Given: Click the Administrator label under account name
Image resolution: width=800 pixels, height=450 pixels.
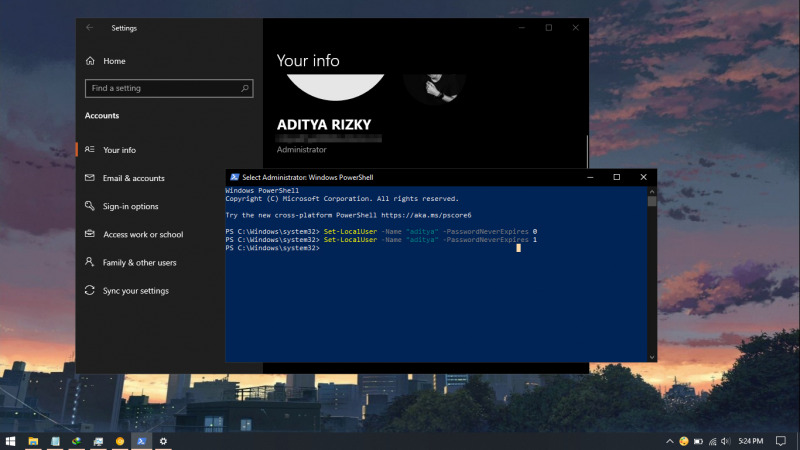Looking at the screenshot, I should (302, 149).
